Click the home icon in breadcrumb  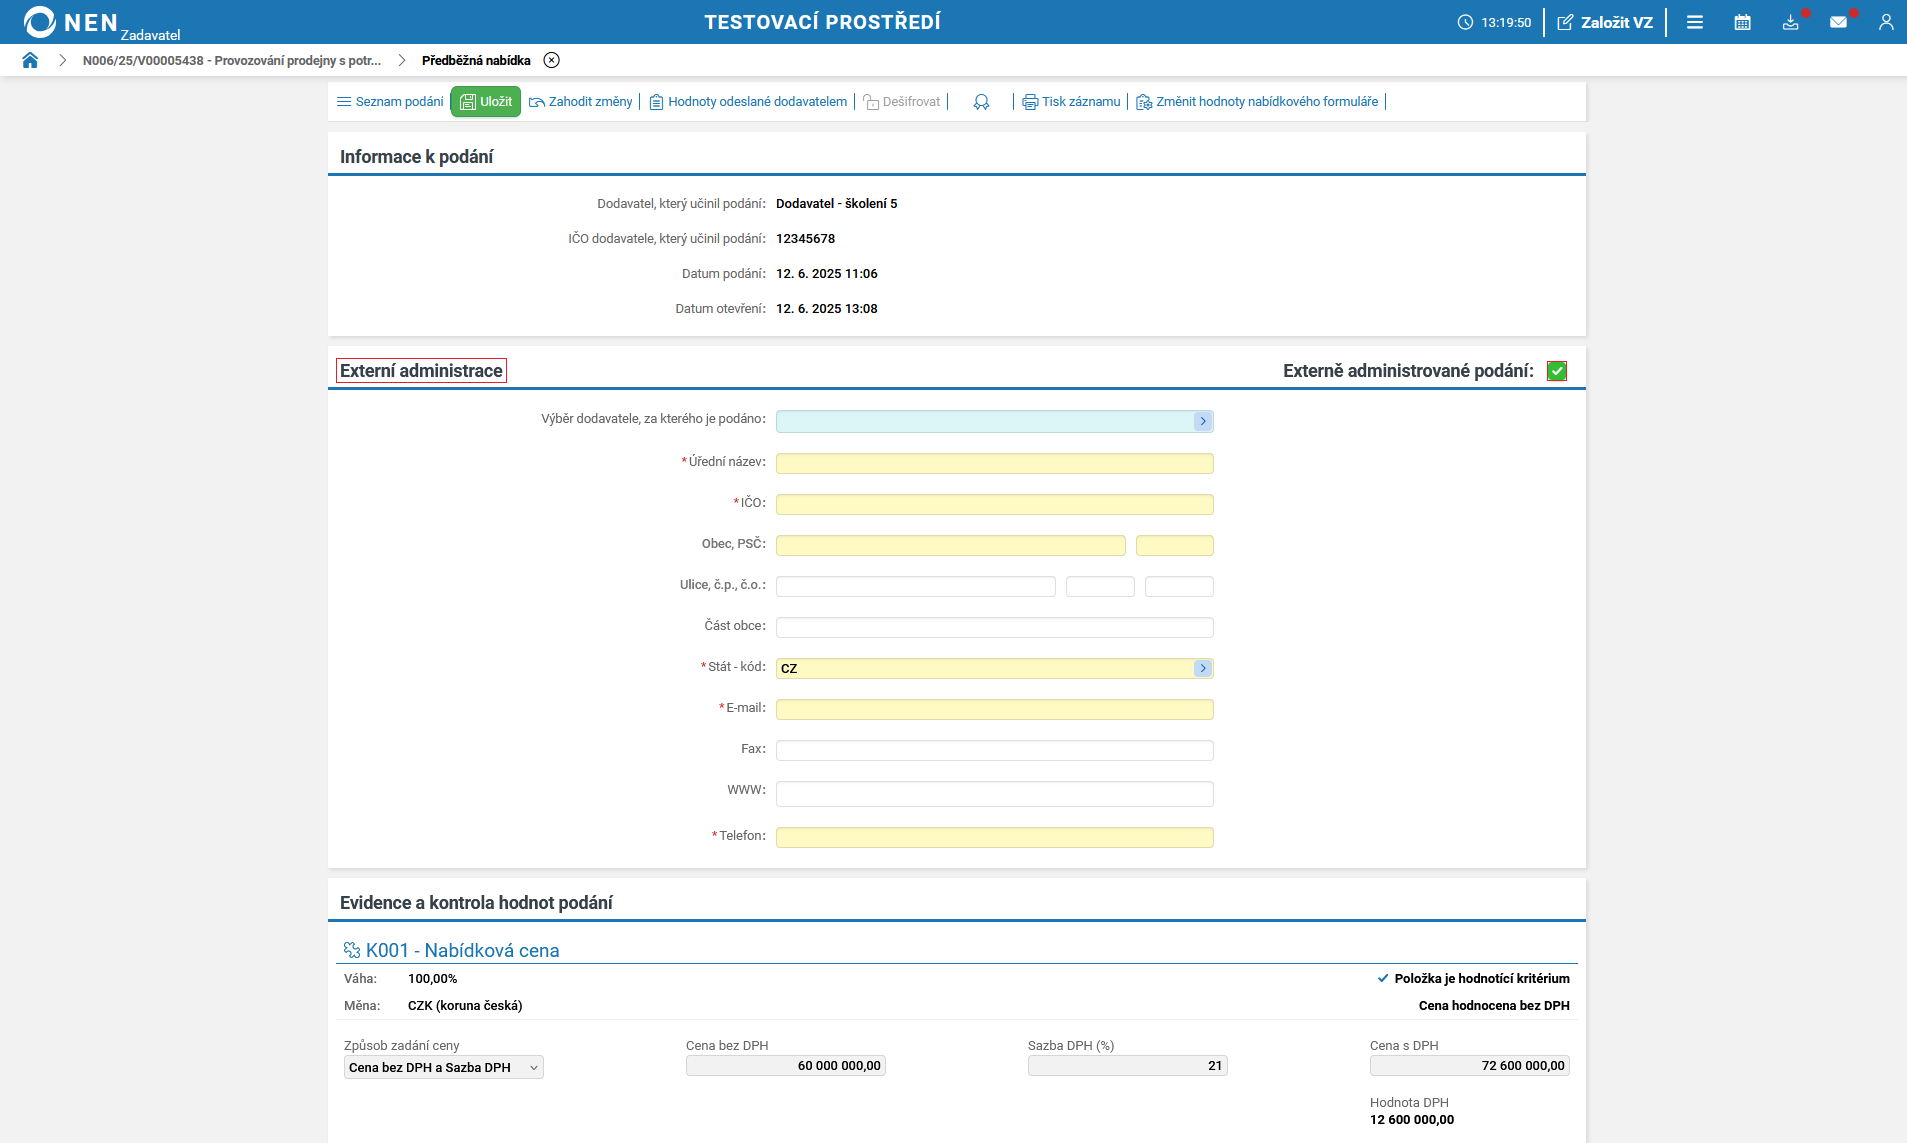(30, 60)
